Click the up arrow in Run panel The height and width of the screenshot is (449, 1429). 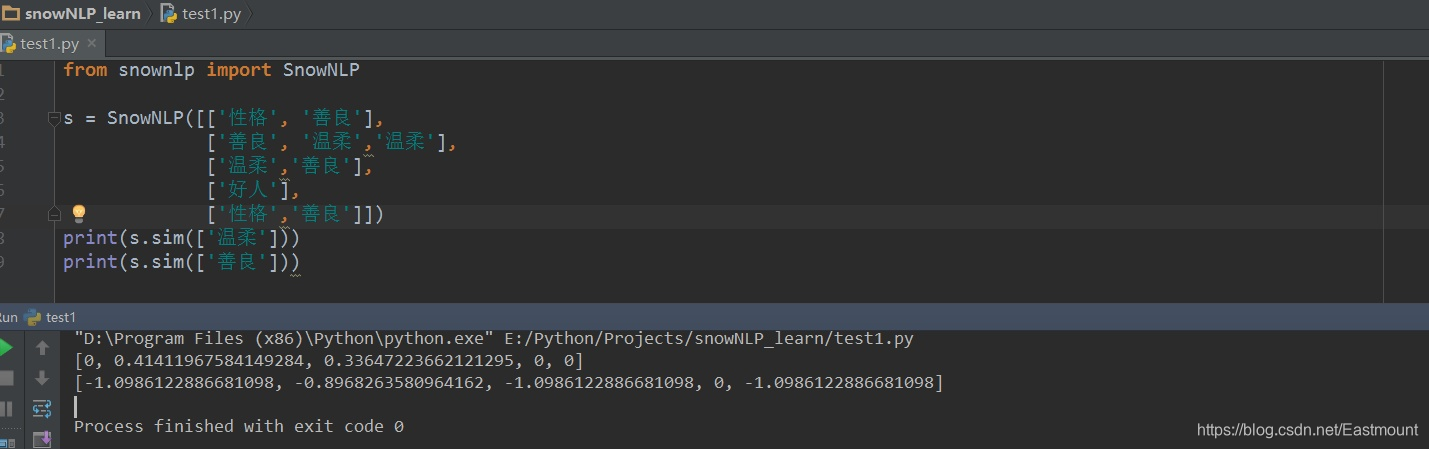coord(42,348)
